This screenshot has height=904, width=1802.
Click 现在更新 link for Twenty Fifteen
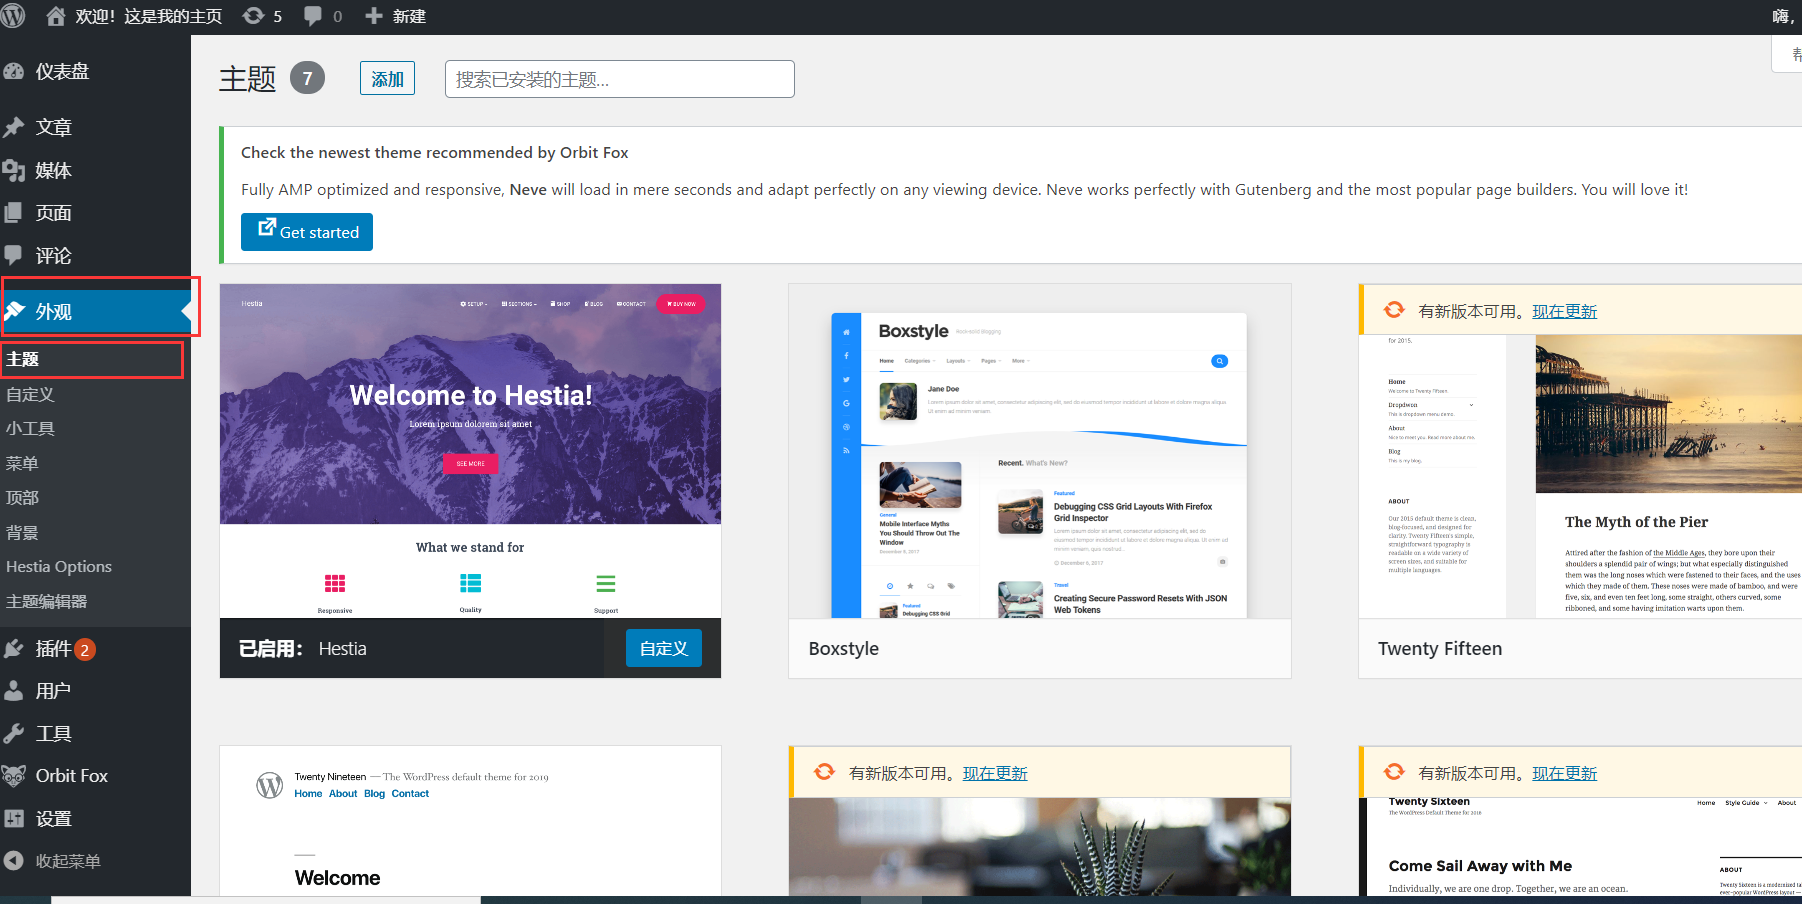1564,311
